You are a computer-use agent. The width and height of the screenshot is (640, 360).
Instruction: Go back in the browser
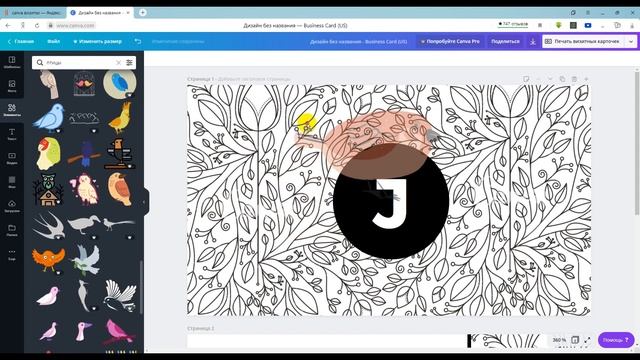pyautogui.click(x=8, y=25)
